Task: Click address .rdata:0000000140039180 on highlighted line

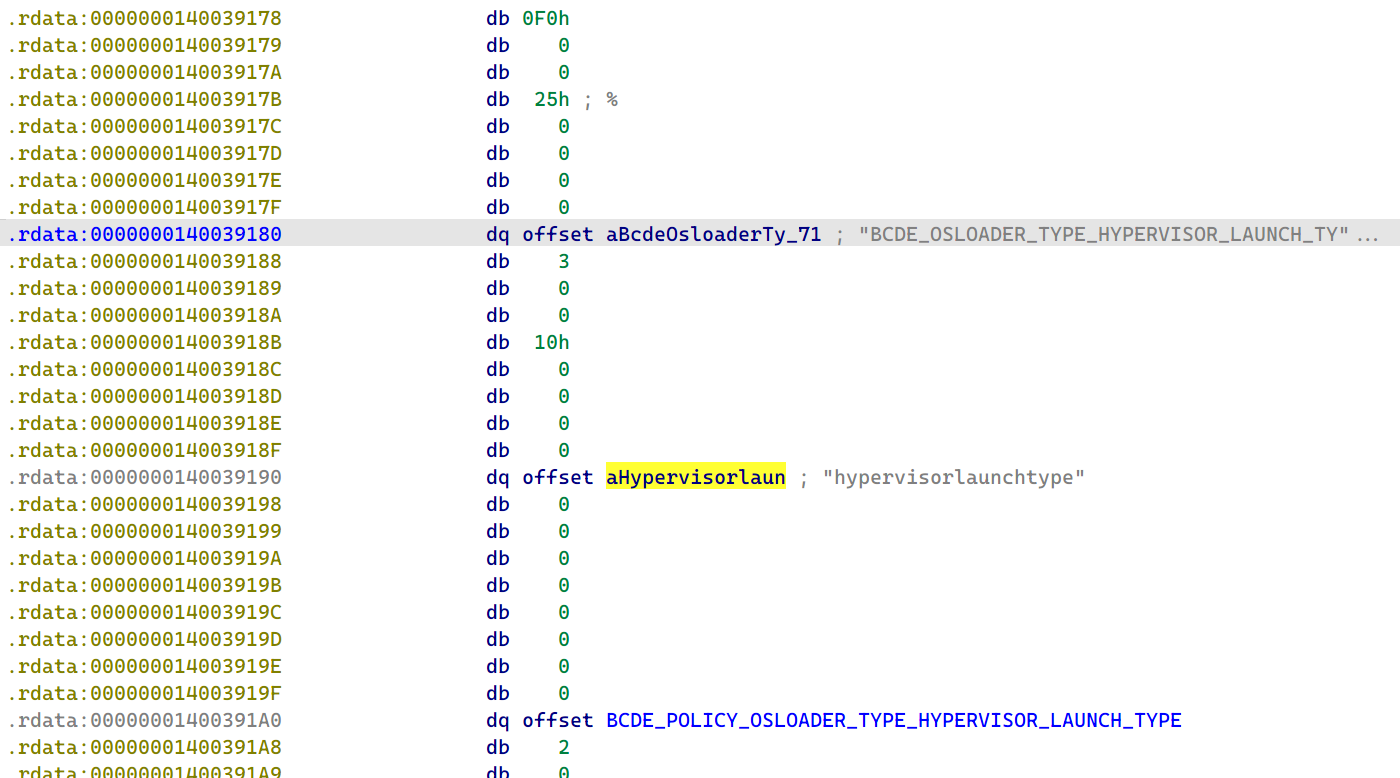Action: click(x=144, y=234)
